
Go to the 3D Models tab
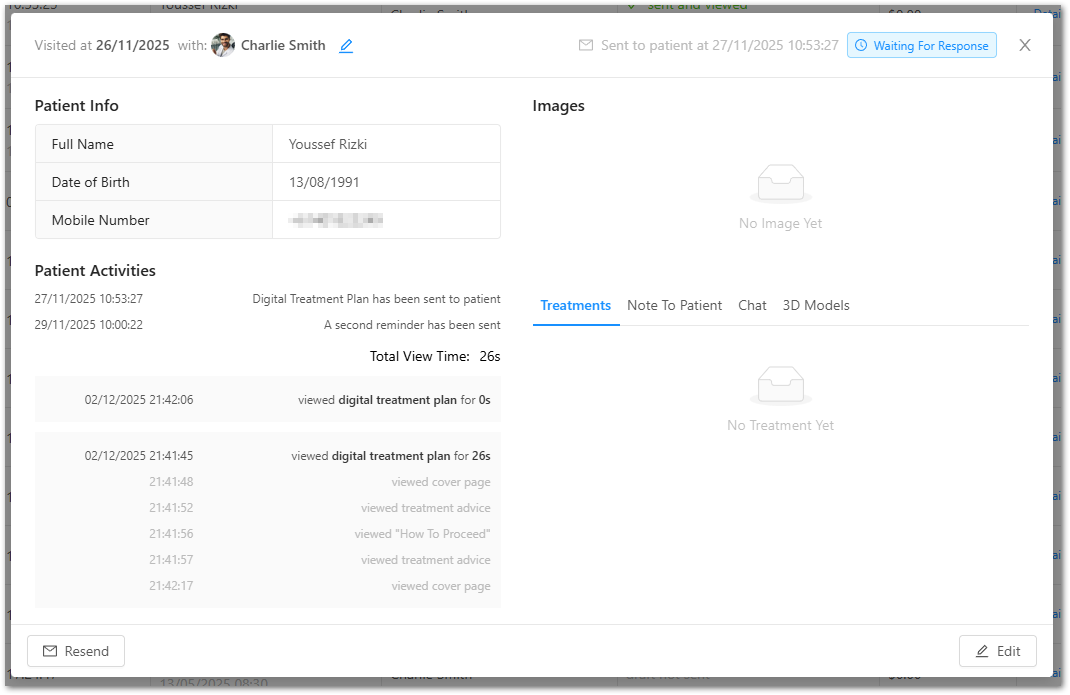pyautogui.click(x=816, y=305)
